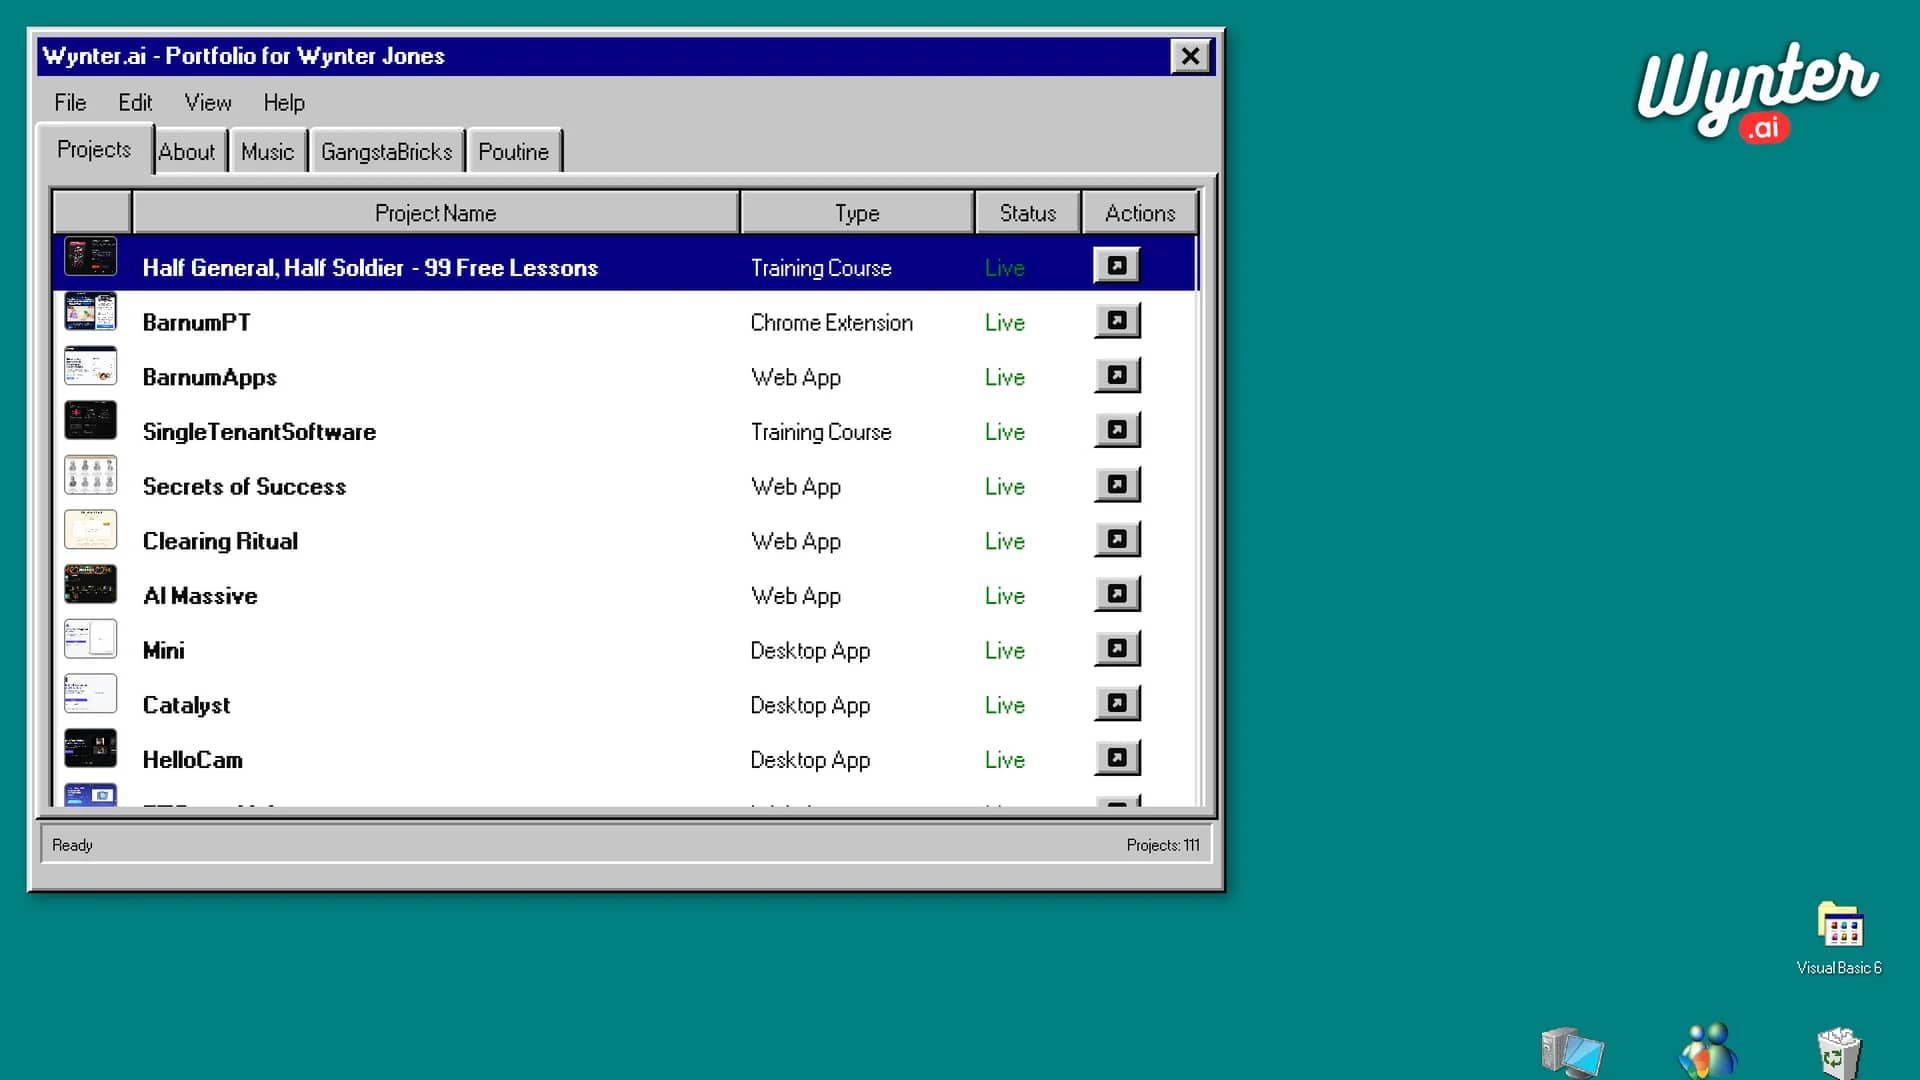
Task: Select the Visual Basic 6 desktop icon
Action: 1839,938
